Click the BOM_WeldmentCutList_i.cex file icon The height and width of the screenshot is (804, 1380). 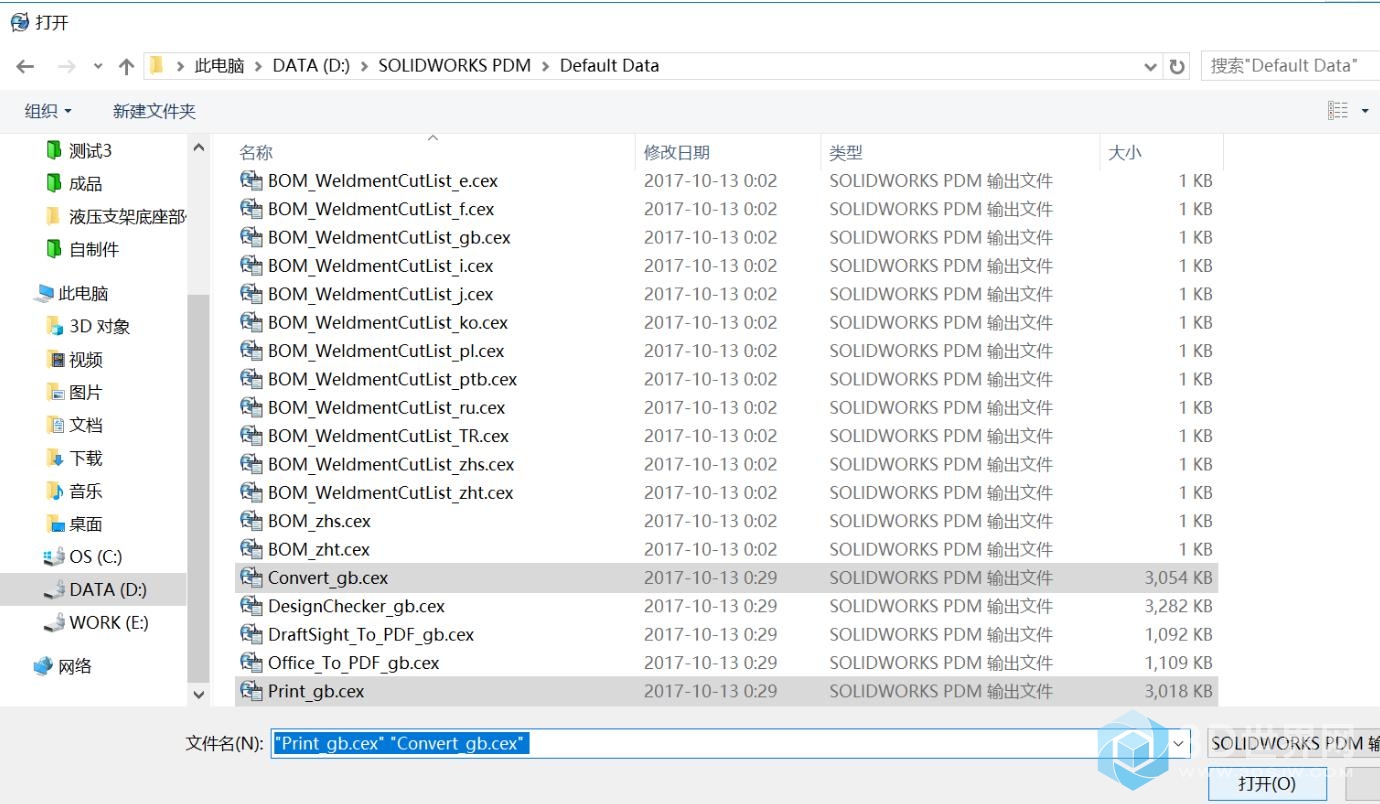click(x=251, y=266)
